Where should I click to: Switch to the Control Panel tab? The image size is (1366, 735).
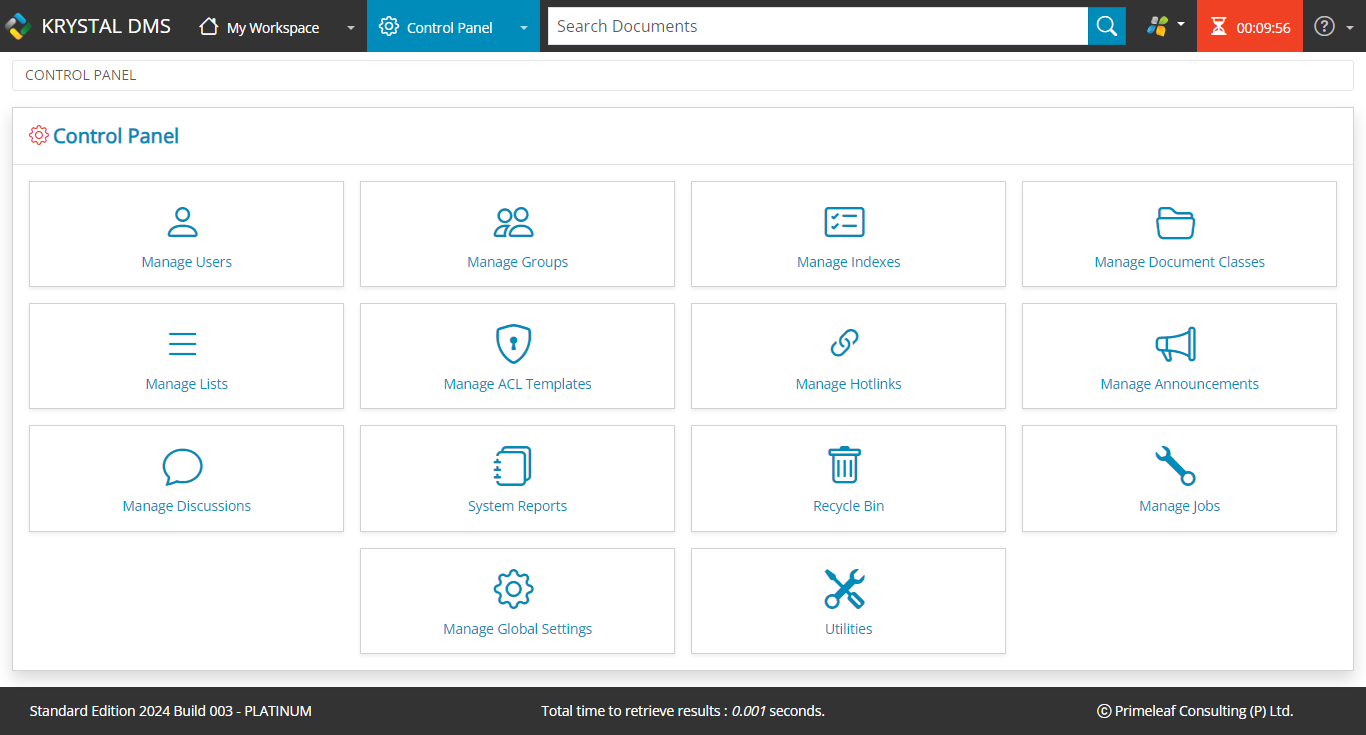(x=447, y=27)
